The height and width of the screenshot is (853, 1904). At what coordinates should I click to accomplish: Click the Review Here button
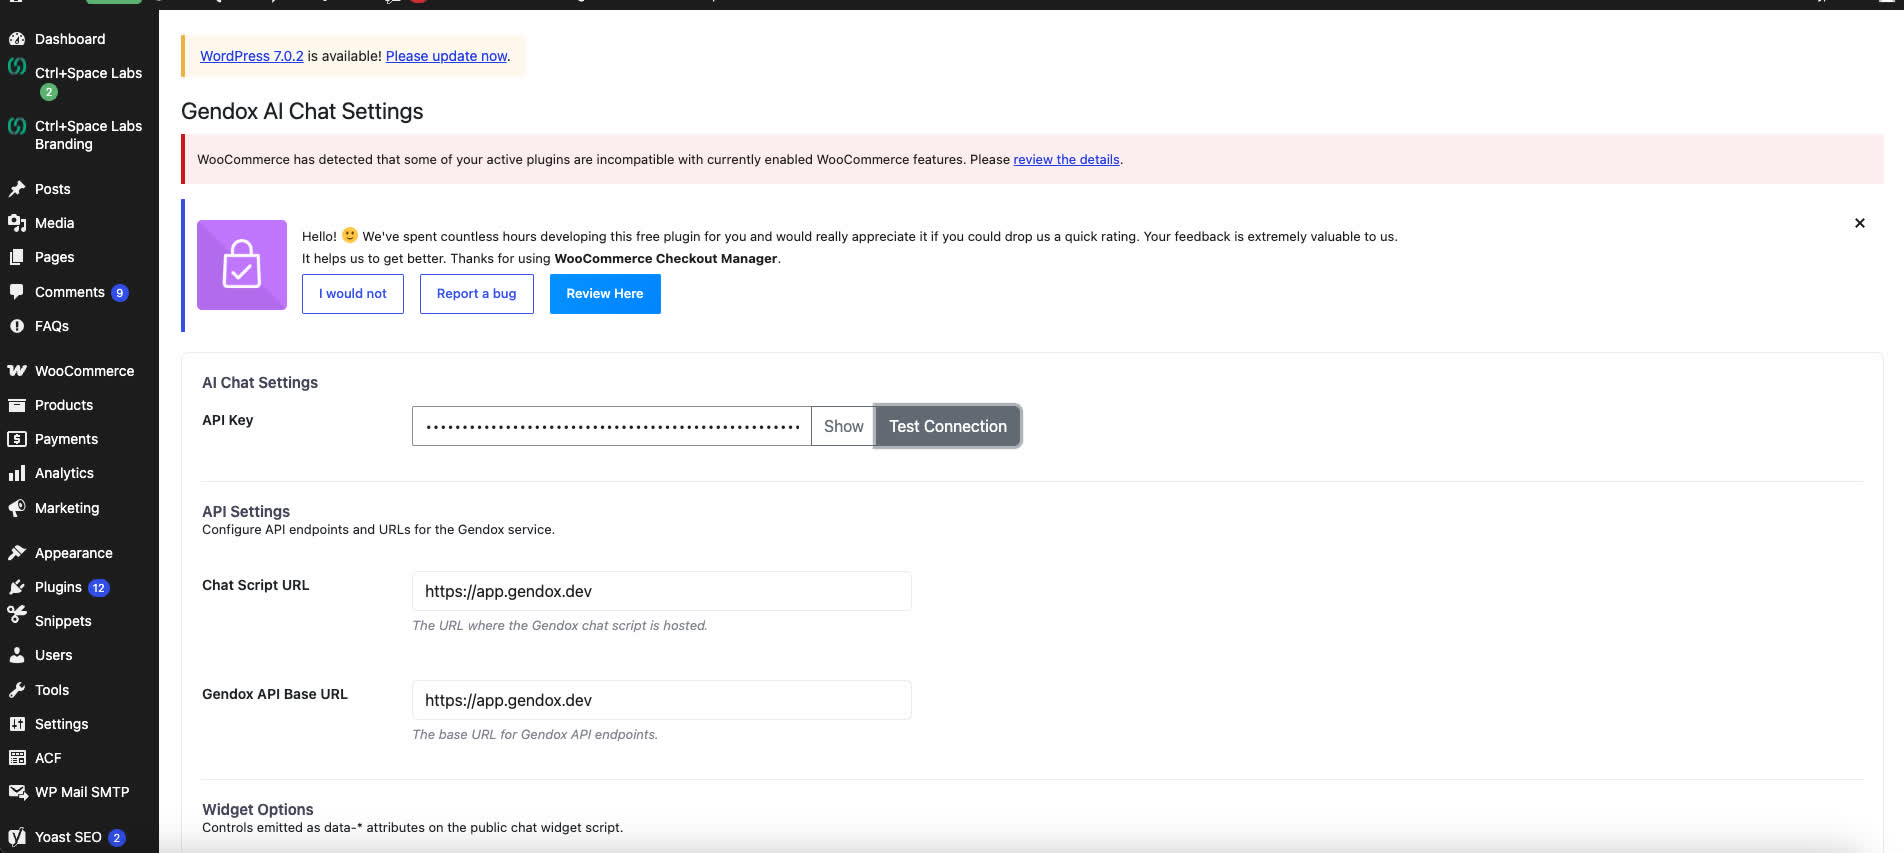point(605,294)
